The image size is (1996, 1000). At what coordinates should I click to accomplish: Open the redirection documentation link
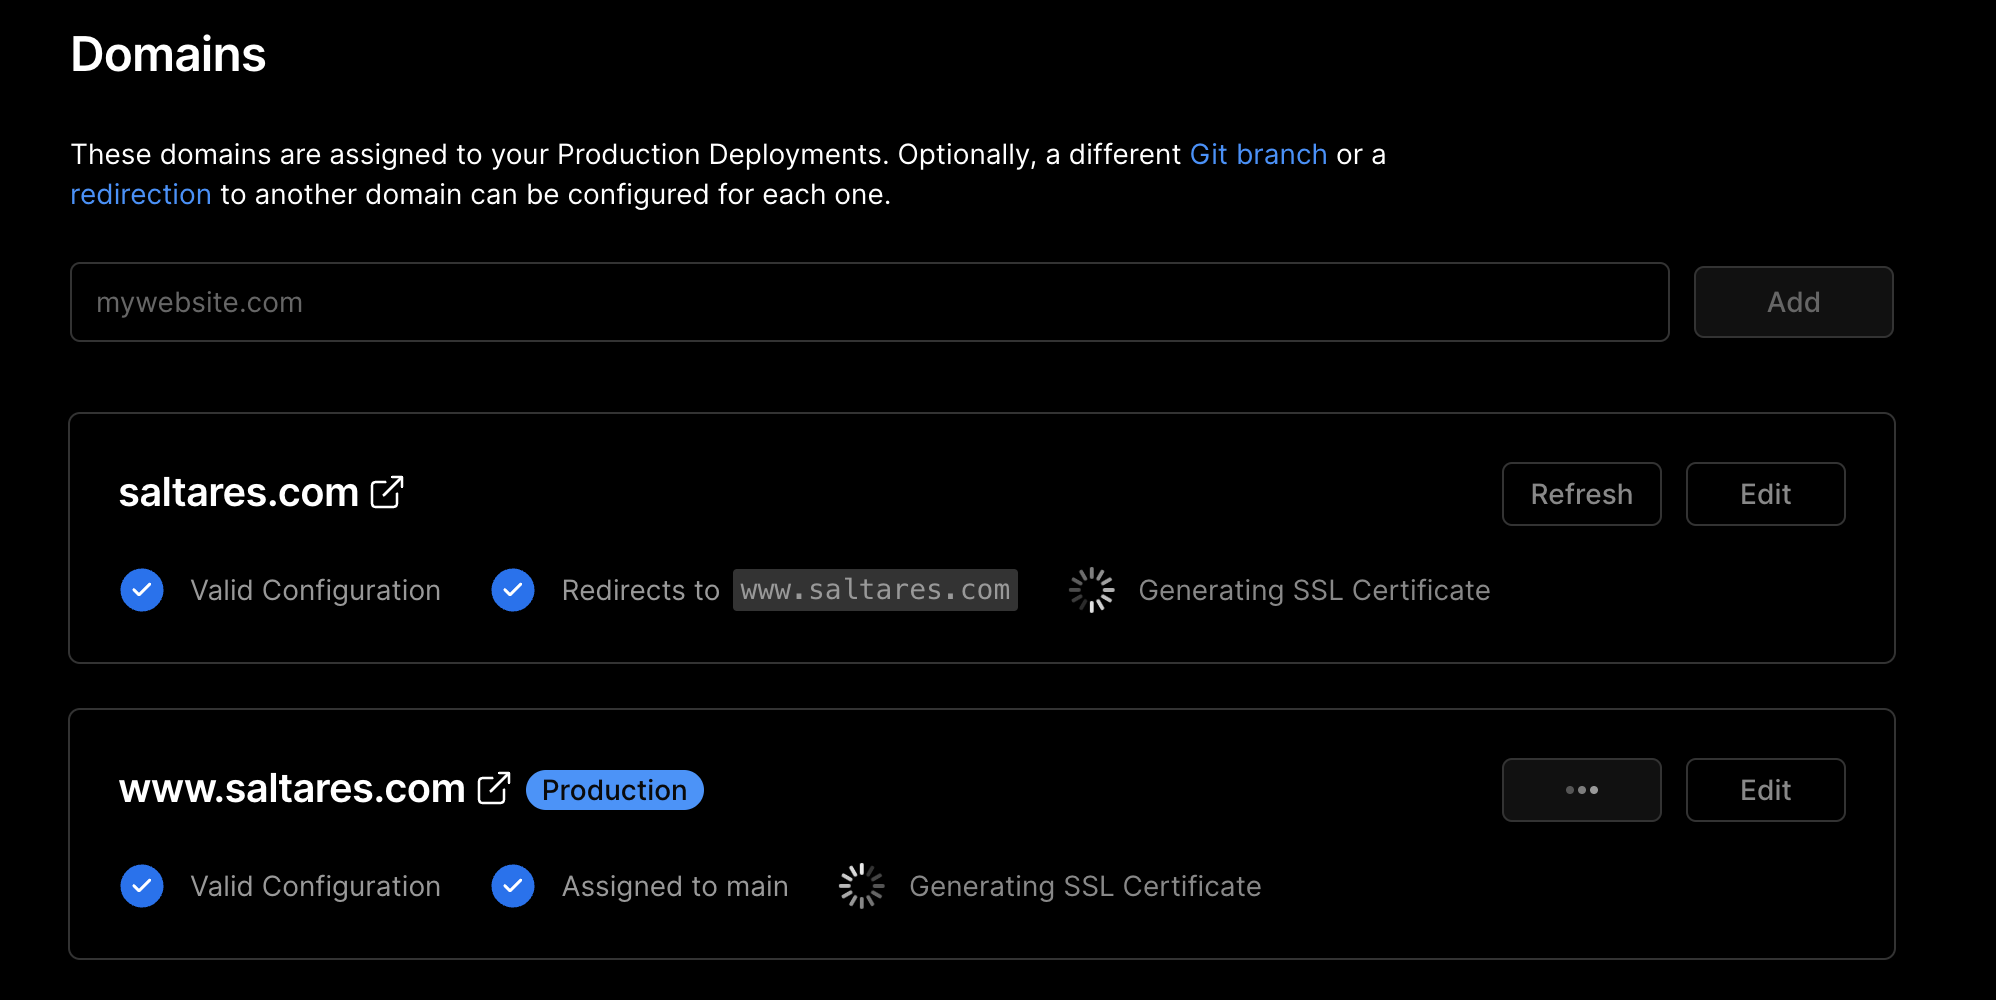coord(140,193)
